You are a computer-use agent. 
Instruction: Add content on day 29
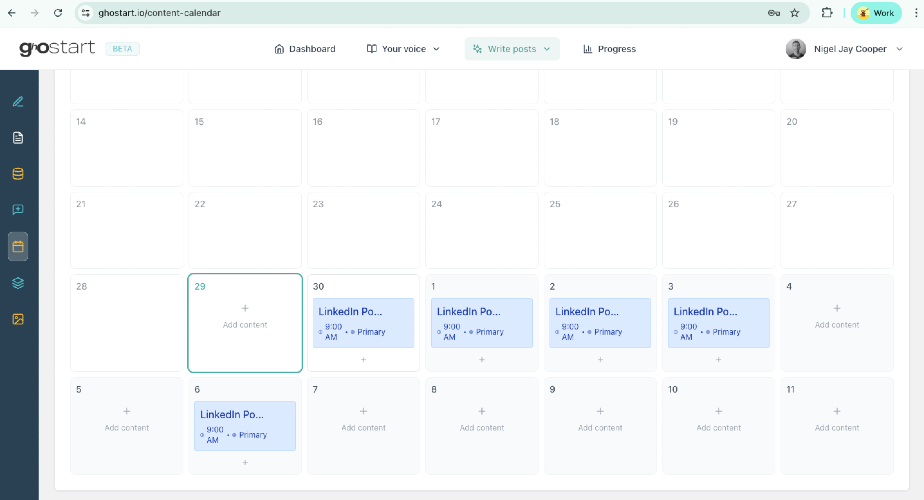pyautogui.click(x=245, y=317)
